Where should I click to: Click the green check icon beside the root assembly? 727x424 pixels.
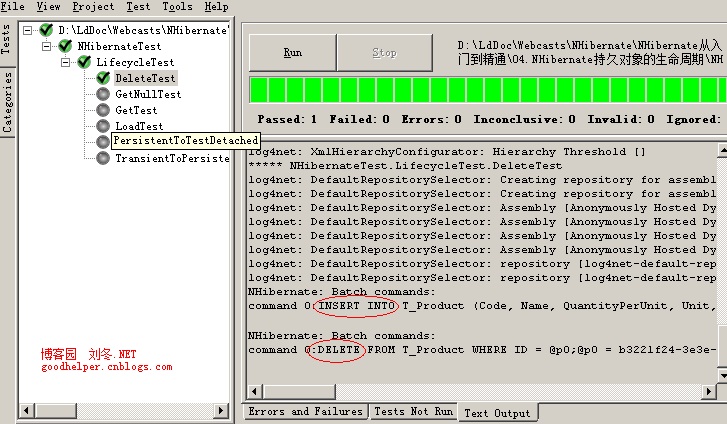(x=46, y=30)
